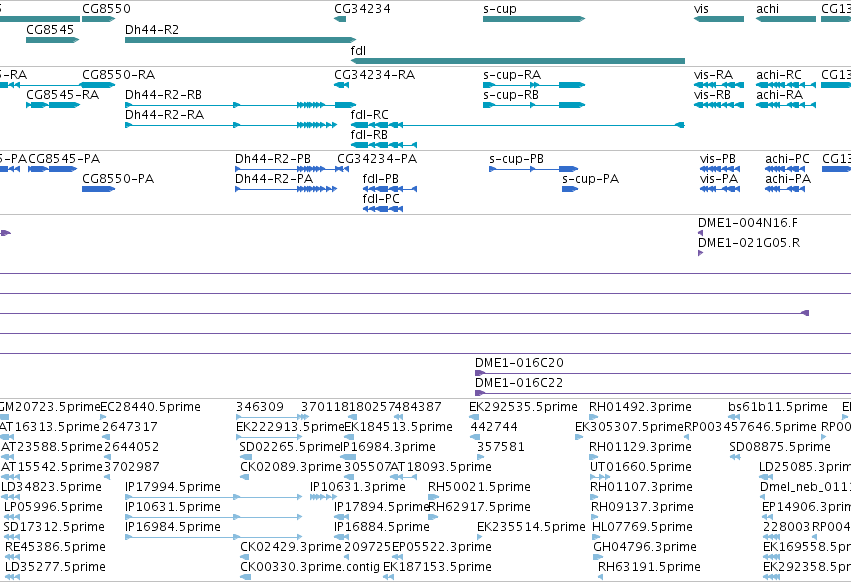The width and height of the screenshot is (851, 582).
Task: Click EST RH01129.3prime
Action: pos(640,447)
